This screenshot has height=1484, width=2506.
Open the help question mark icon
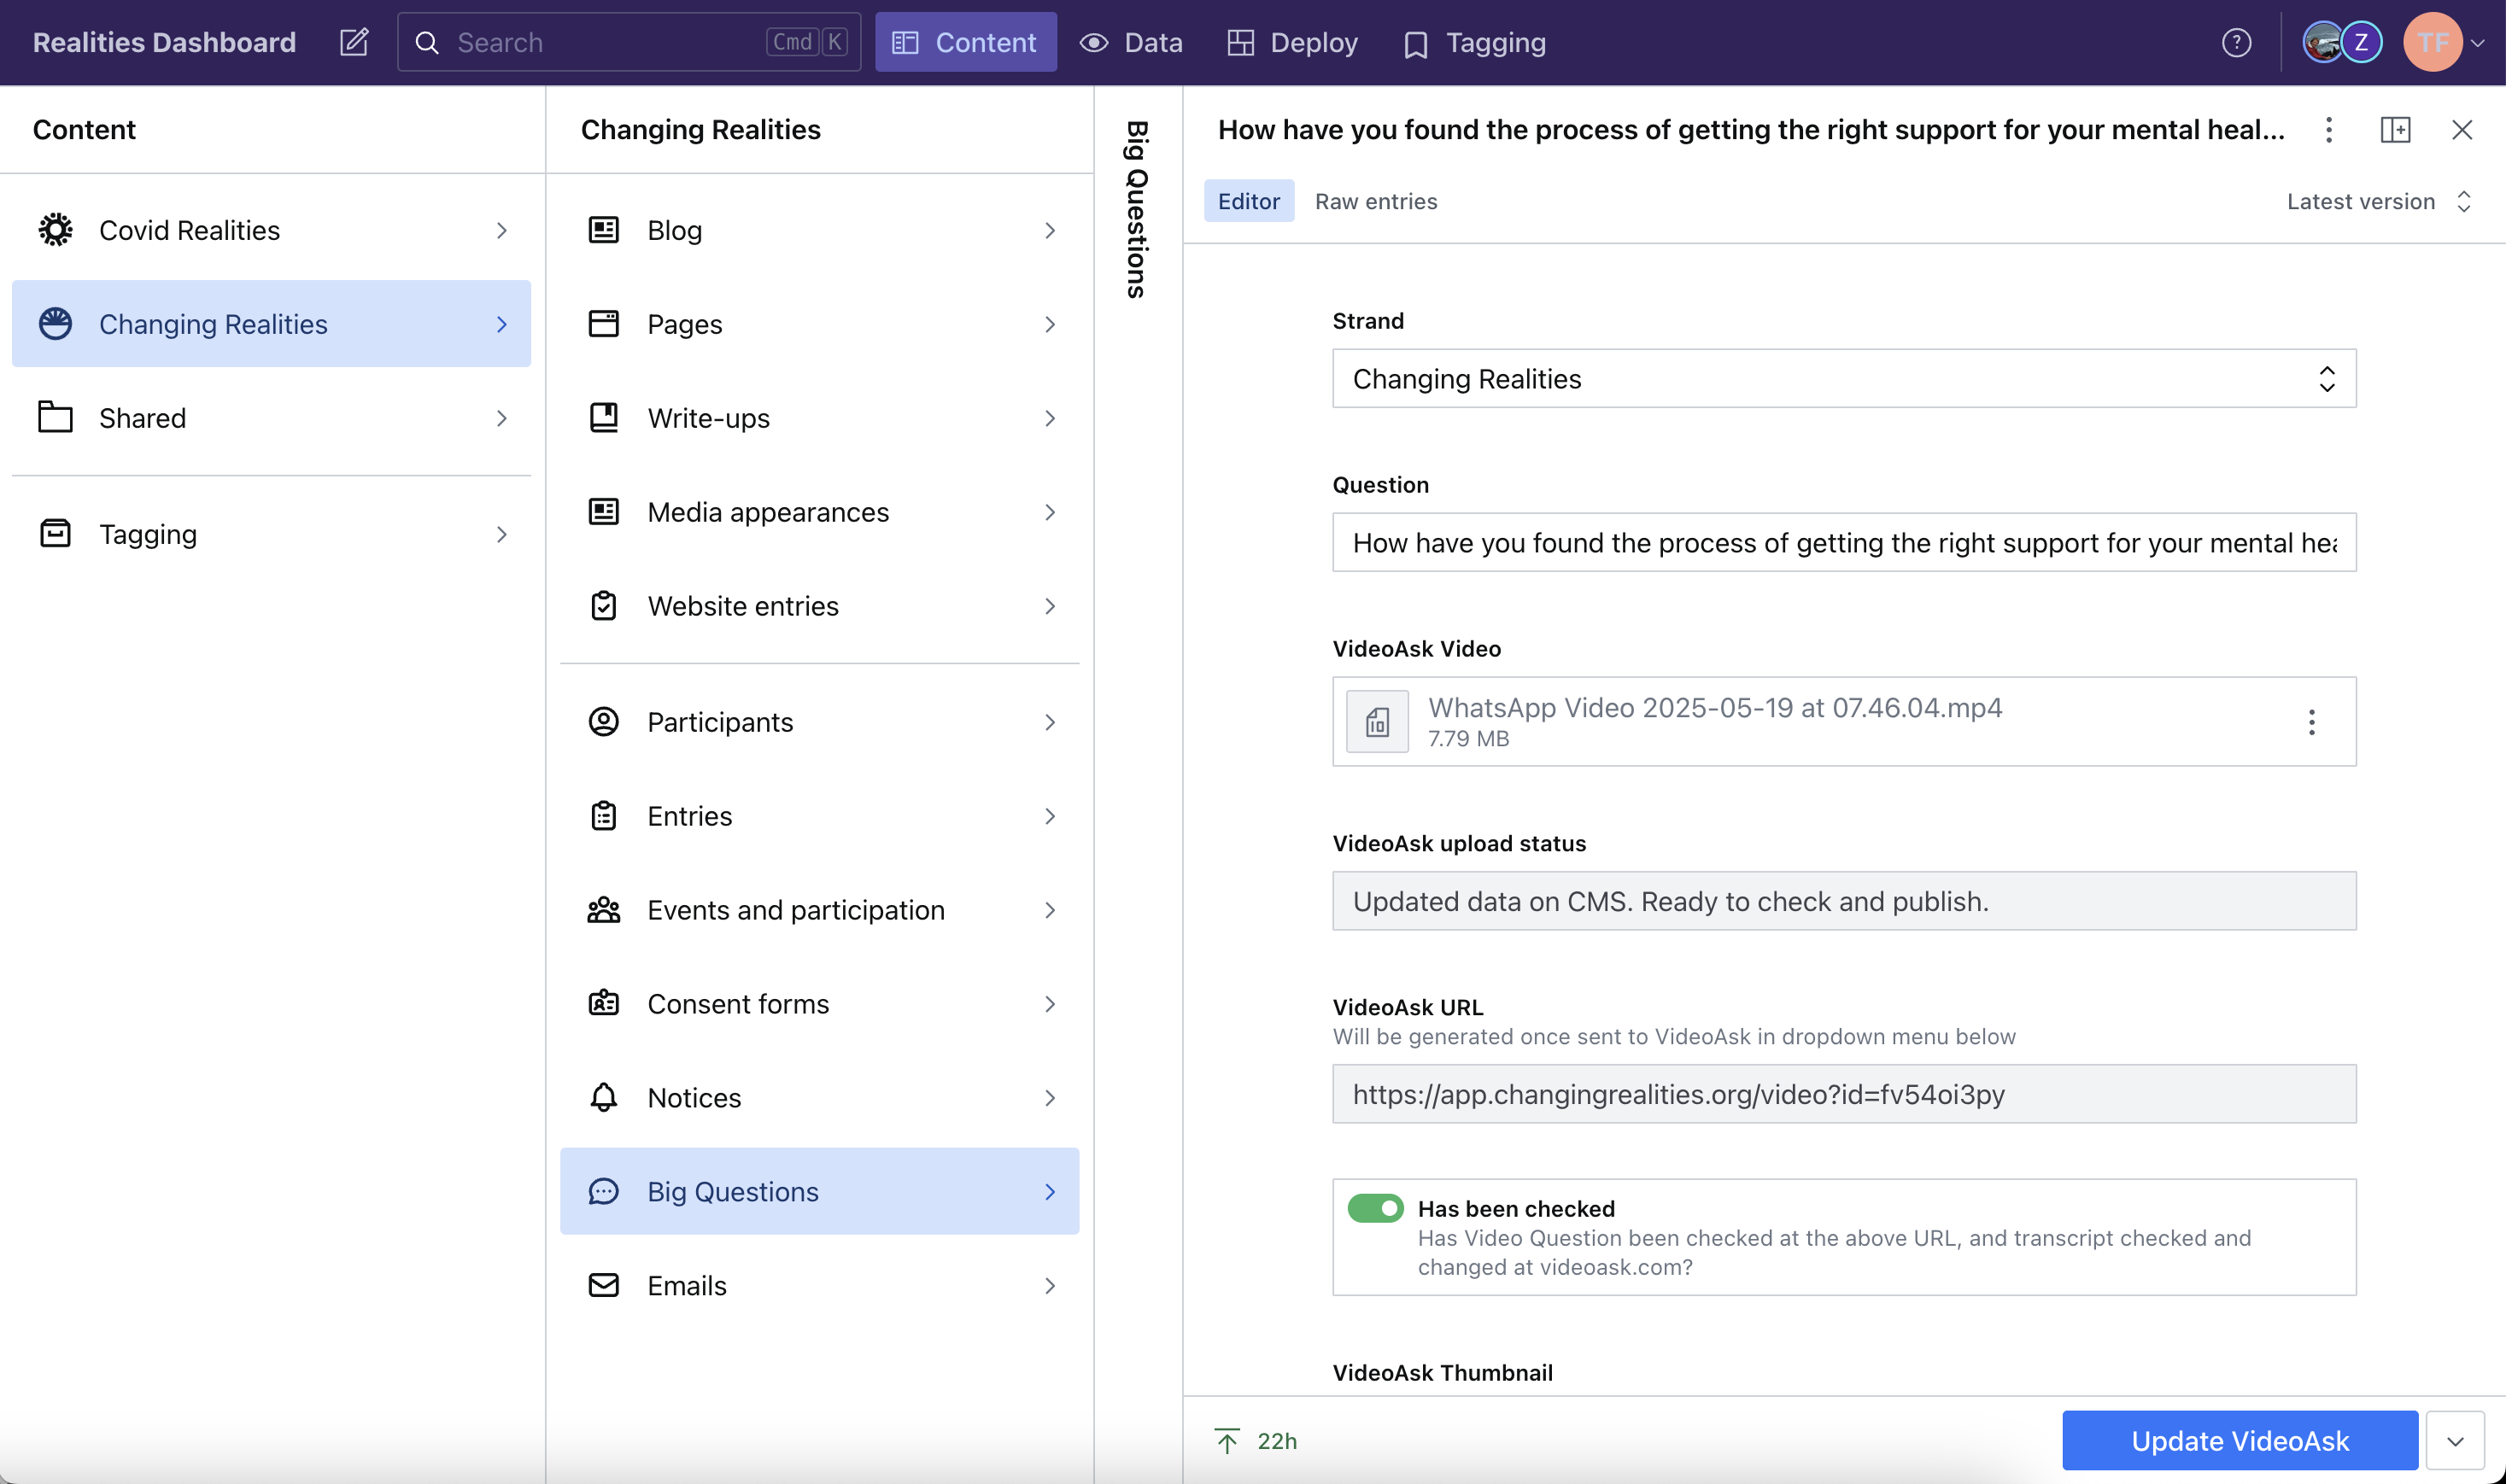[2236, 42]
